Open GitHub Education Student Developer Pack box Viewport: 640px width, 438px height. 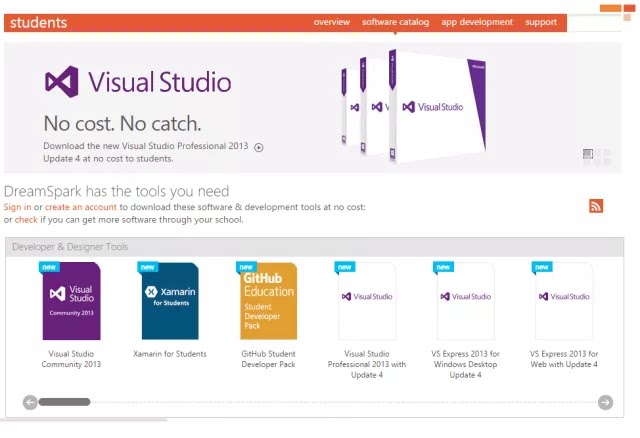click(269, 301)
